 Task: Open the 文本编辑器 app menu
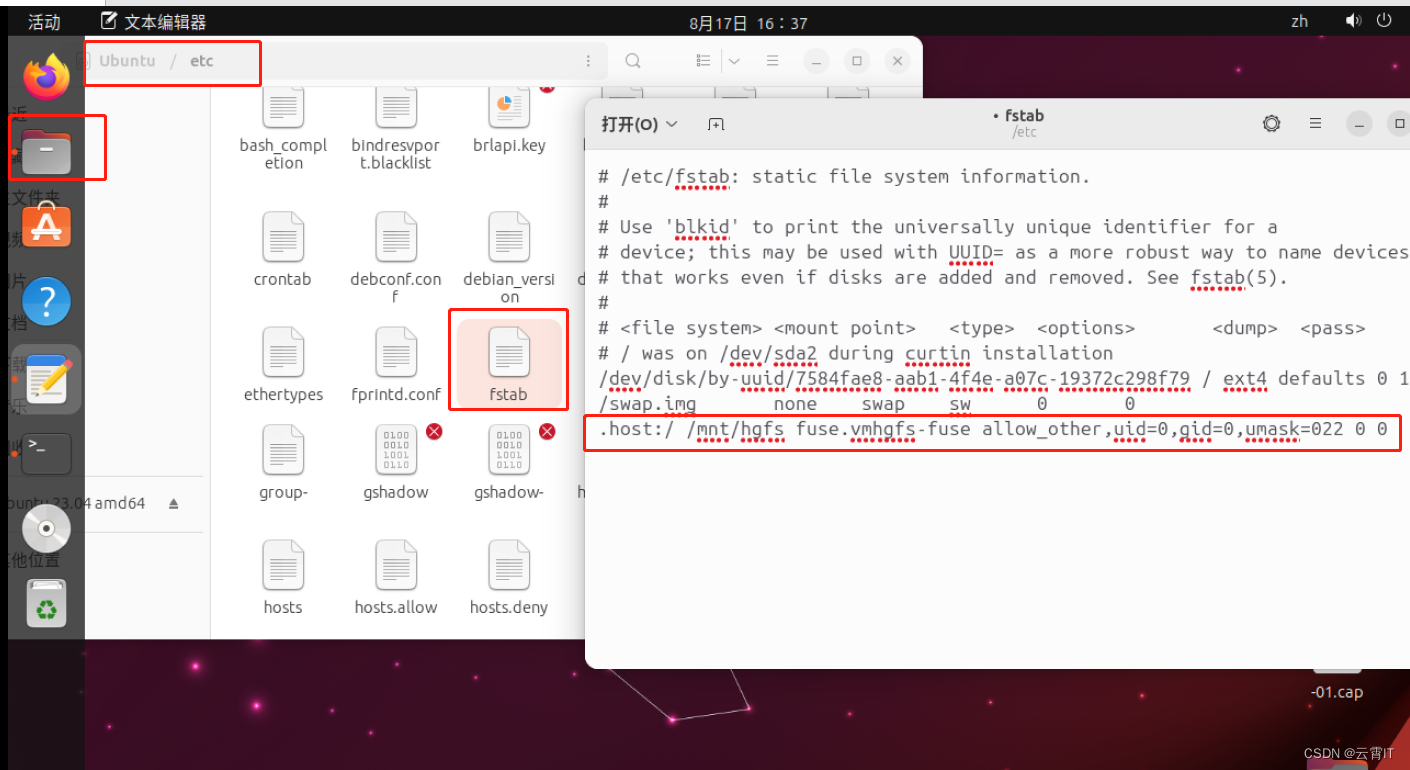(x=155, y=22)
